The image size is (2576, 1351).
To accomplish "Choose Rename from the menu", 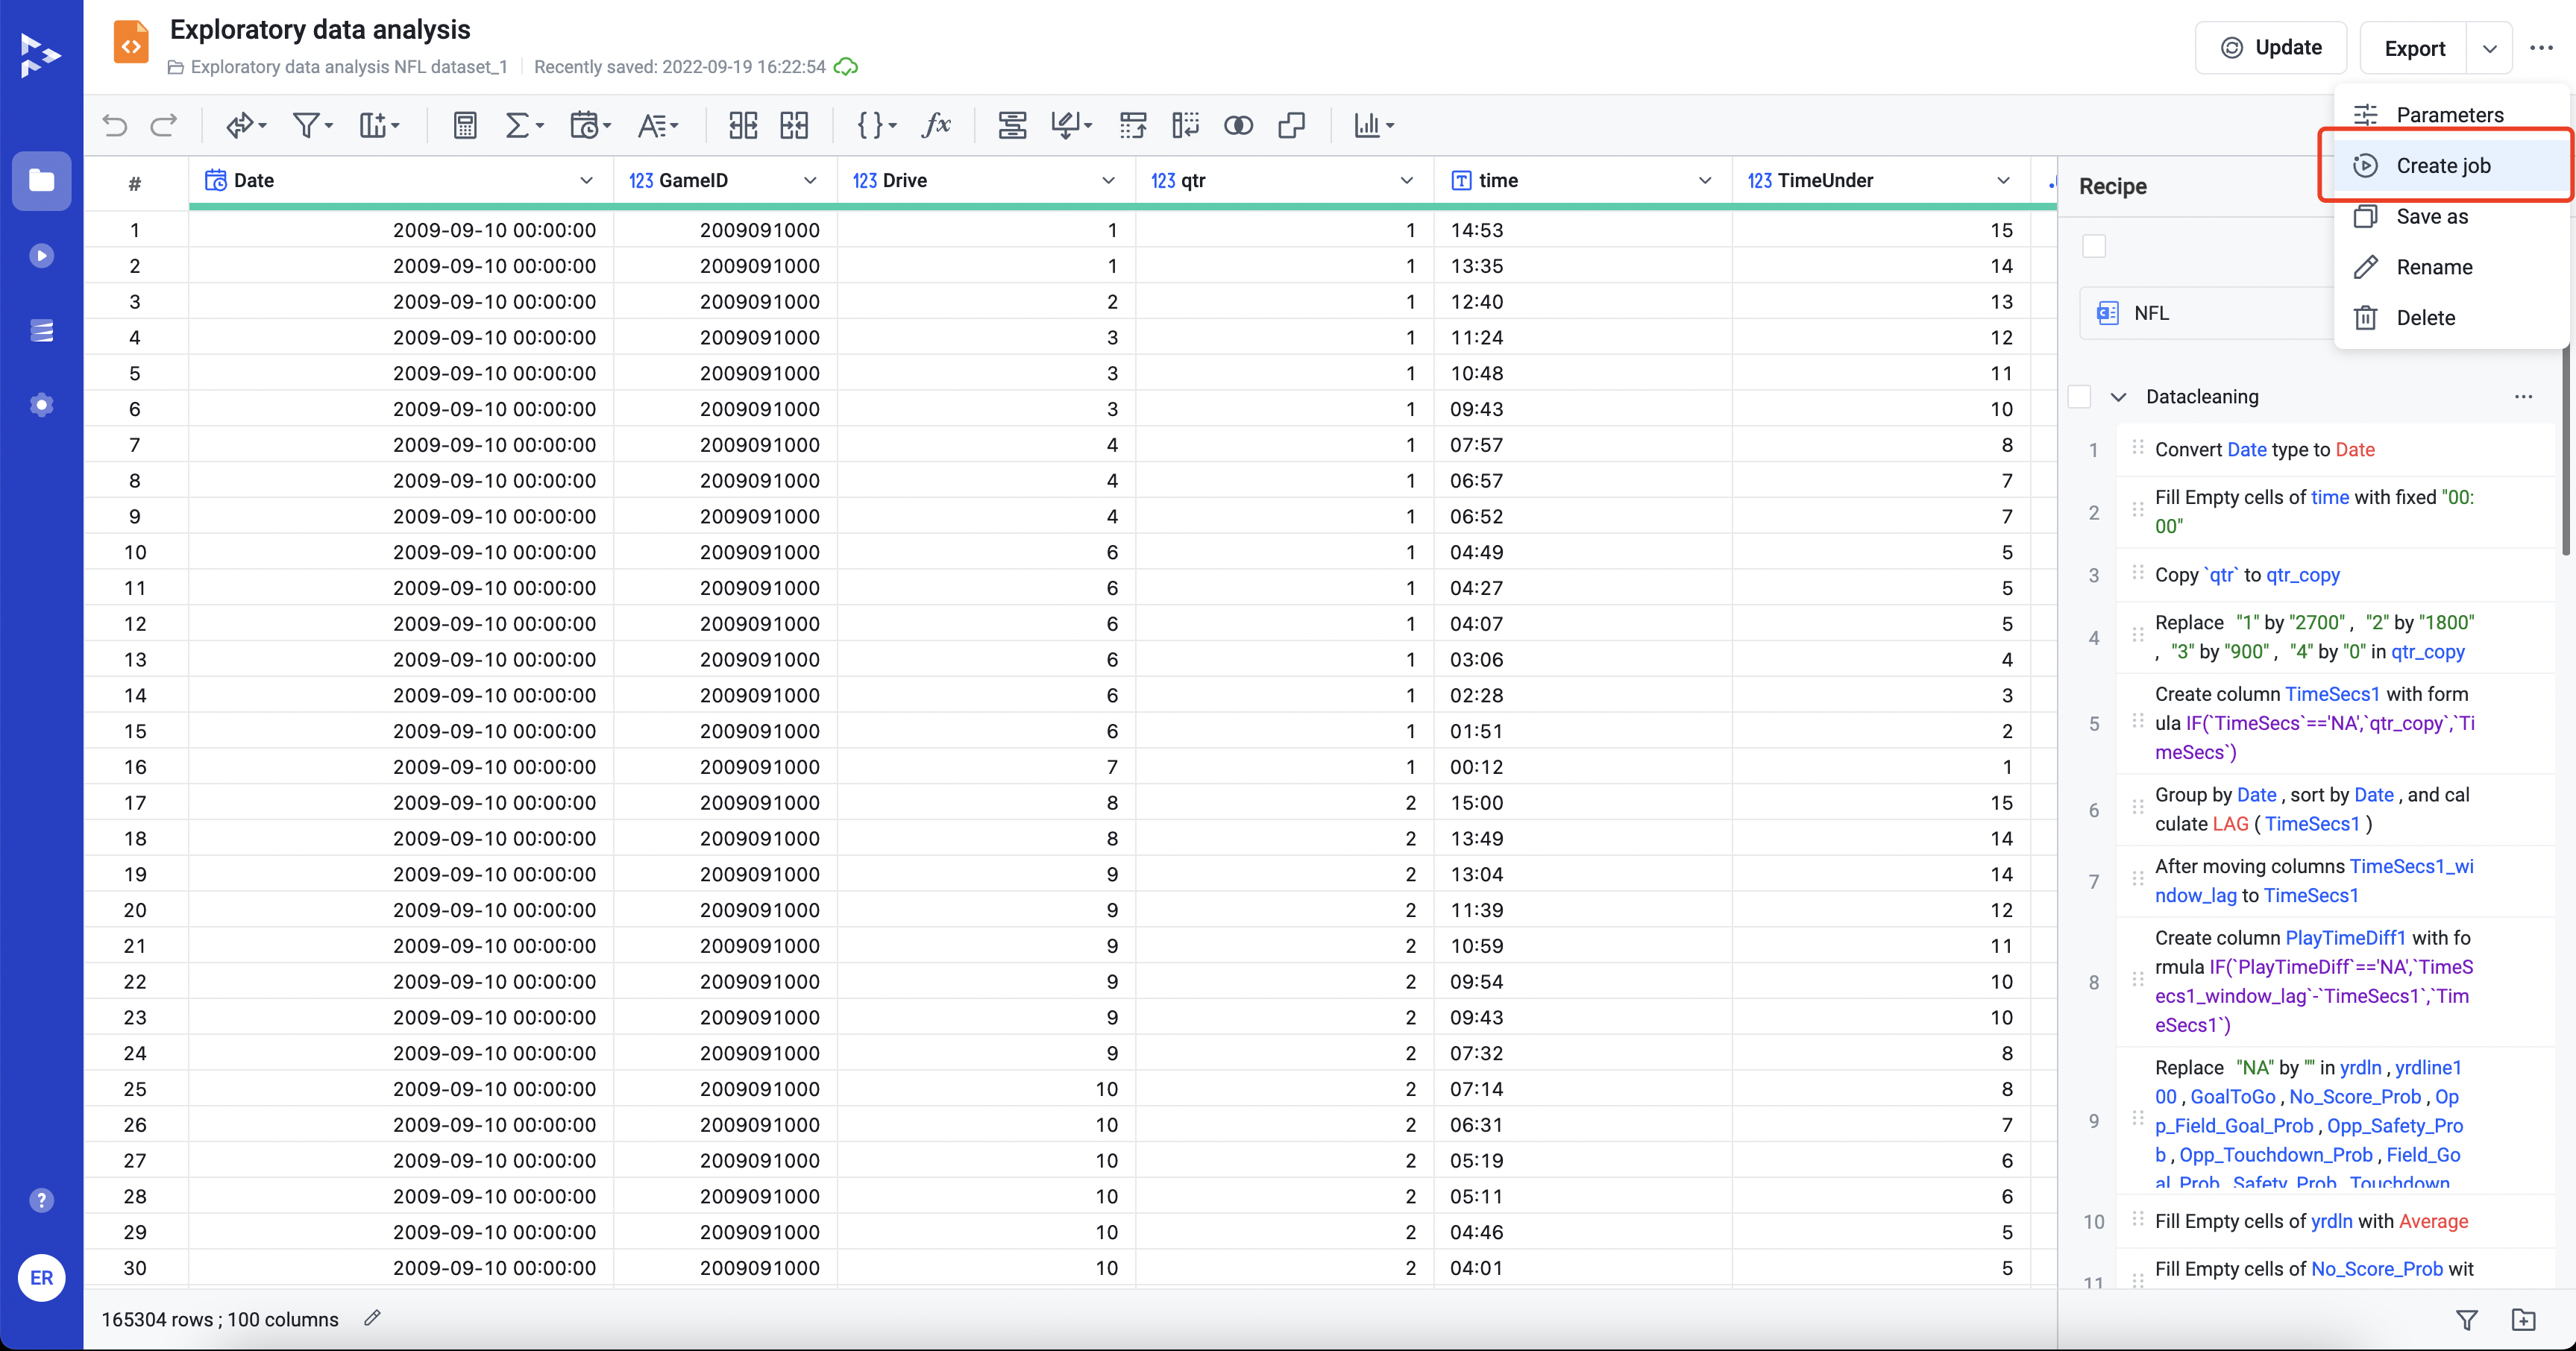I will [x=2450, y=267].
